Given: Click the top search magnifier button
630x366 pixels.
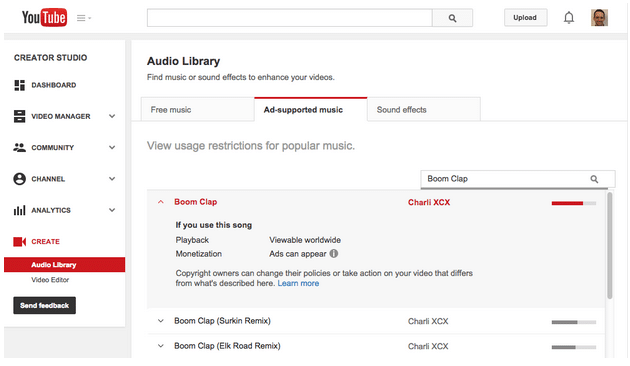Looking at the screenshot, I should (452, 18).
